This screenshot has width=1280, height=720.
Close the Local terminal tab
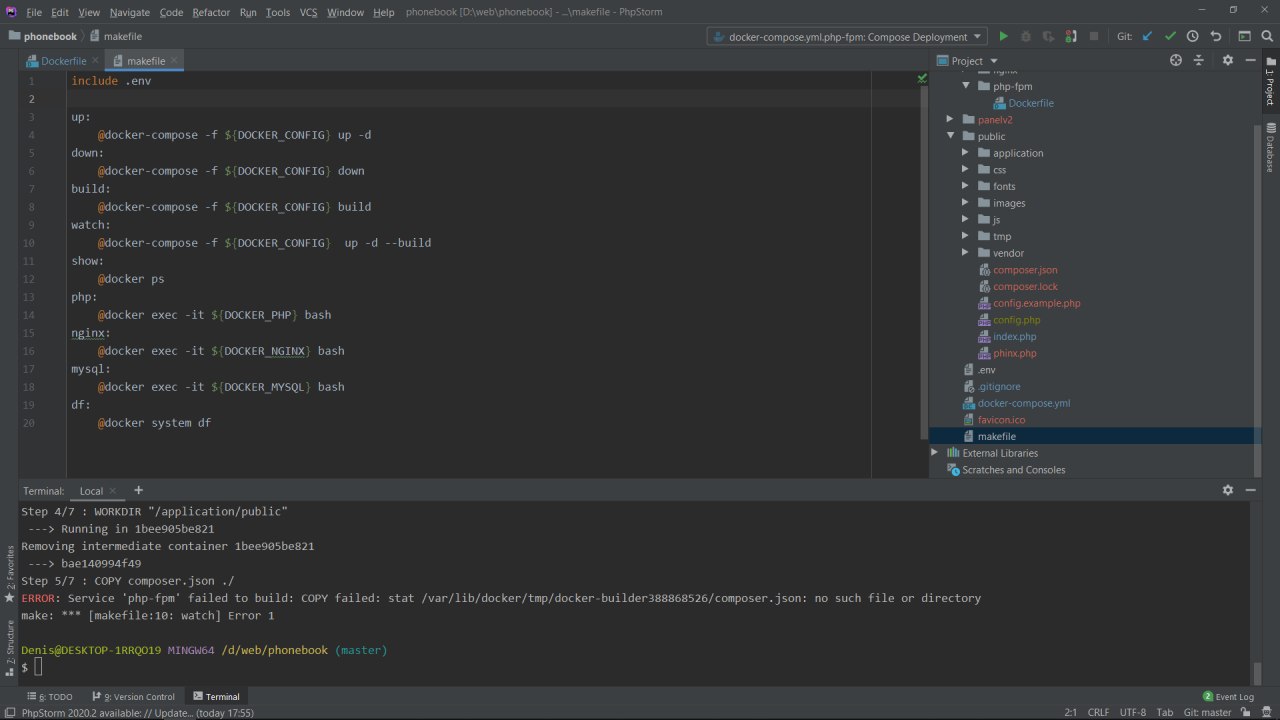[113, 491]
